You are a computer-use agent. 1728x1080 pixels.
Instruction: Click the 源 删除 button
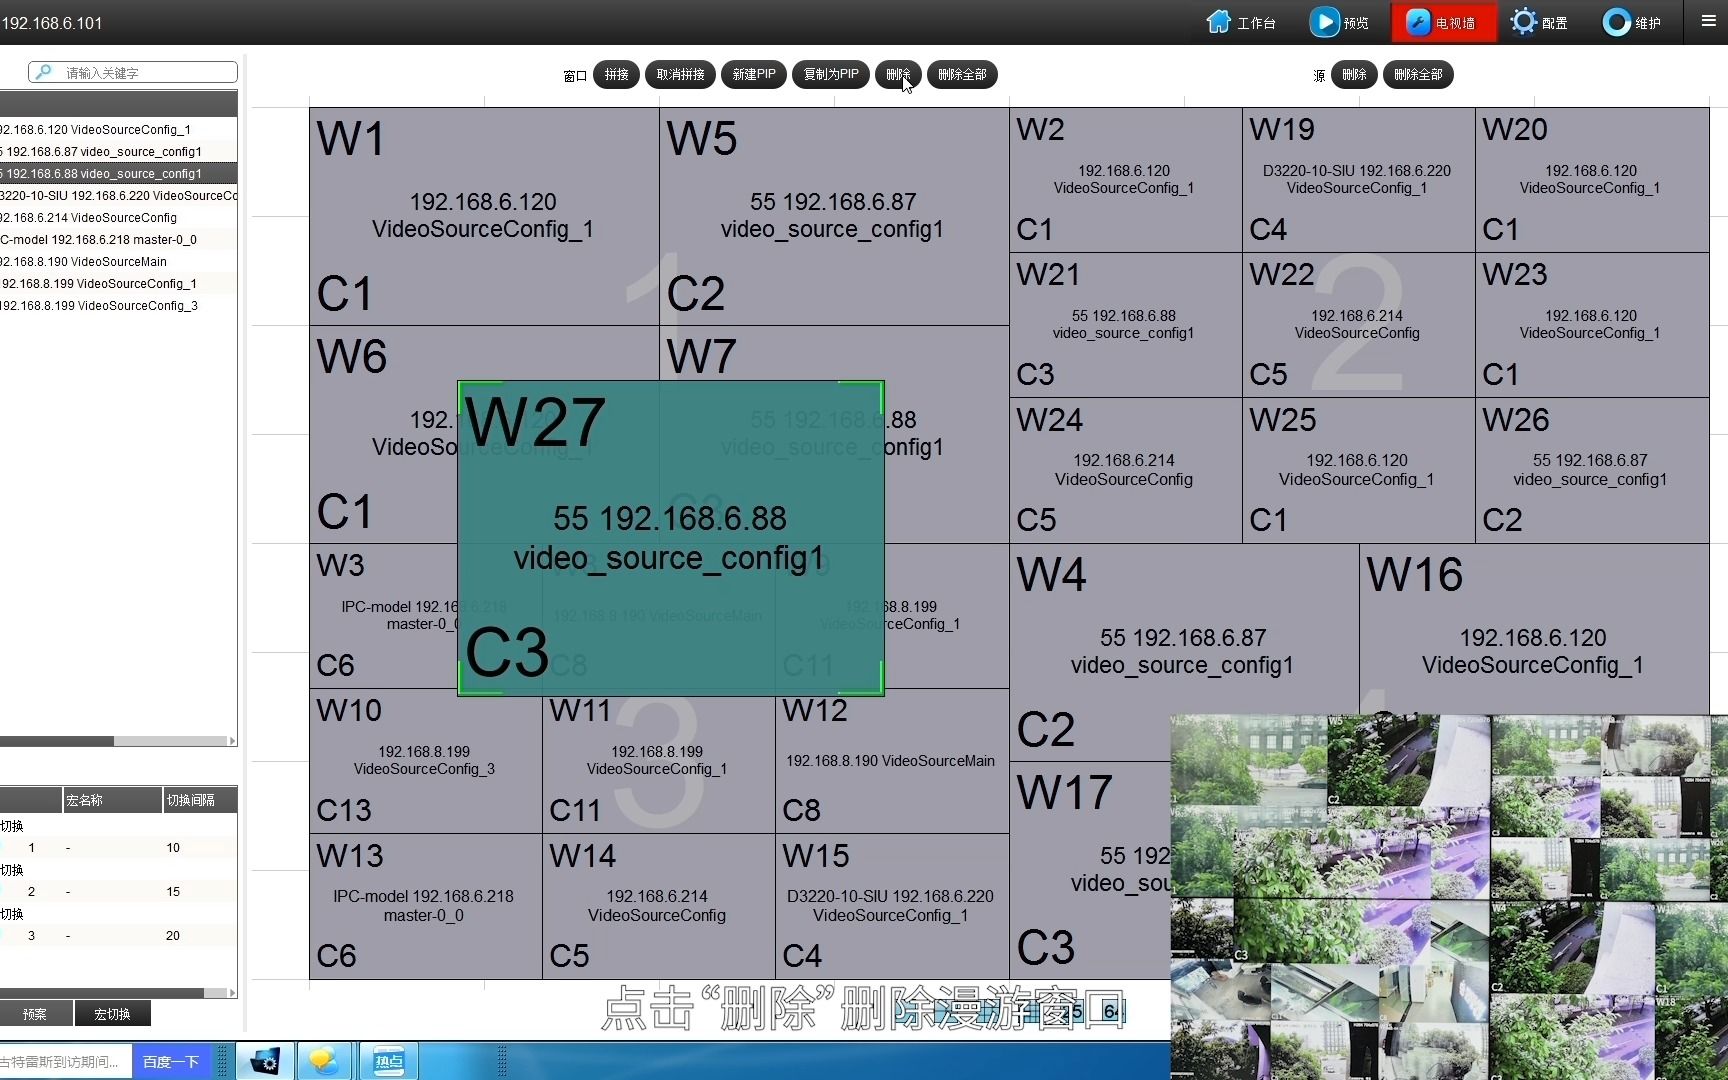click(1354, 74)
